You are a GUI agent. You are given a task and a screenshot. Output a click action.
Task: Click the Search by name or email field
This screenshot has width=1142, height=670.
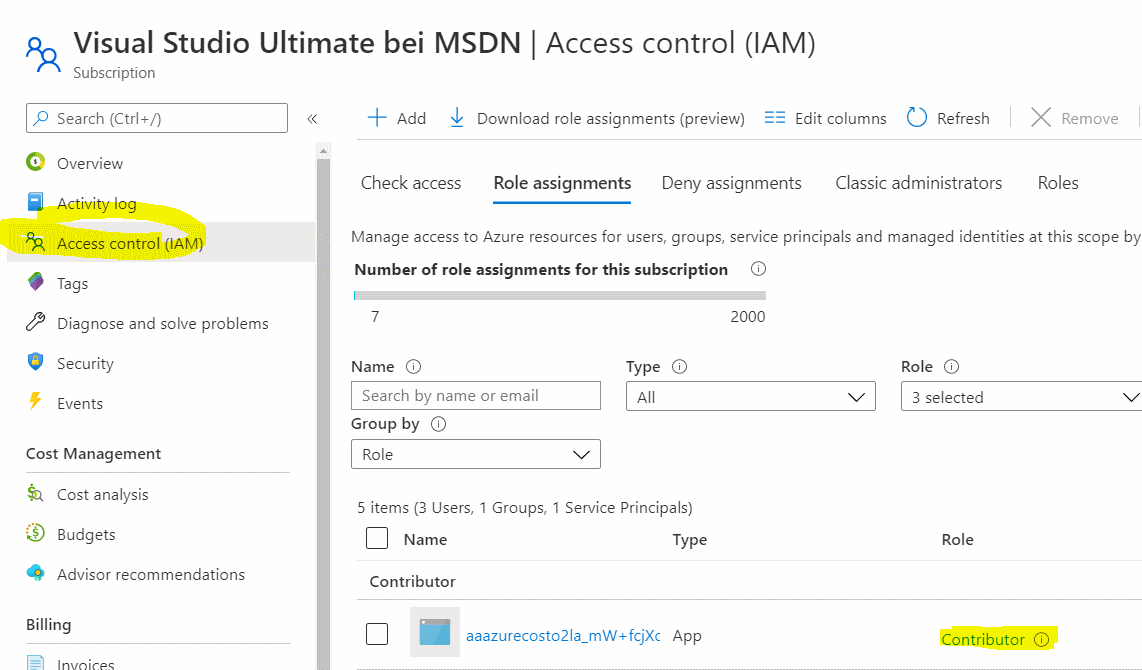pos(475,396)
